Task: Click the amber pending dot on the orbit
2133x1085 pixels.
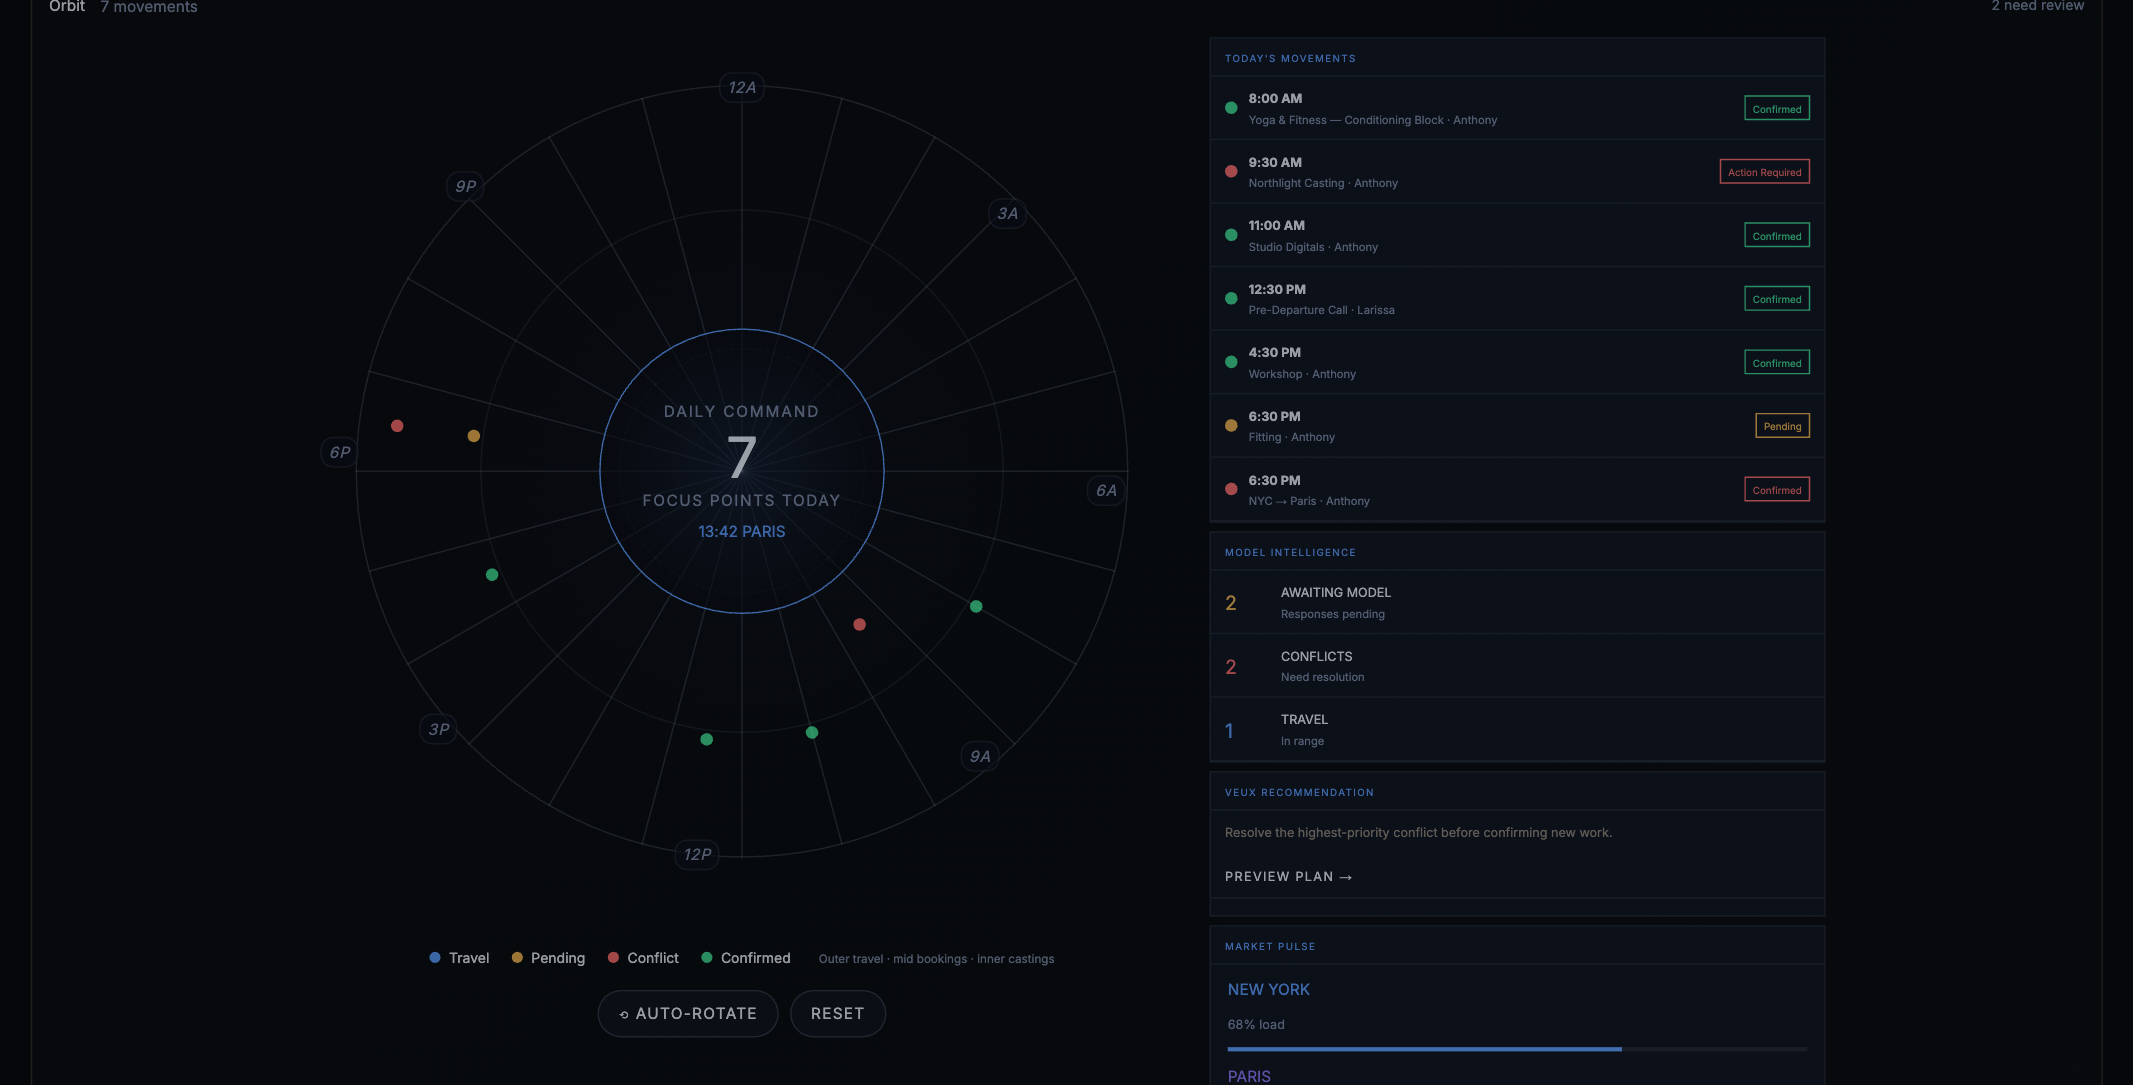Action: 474,436
